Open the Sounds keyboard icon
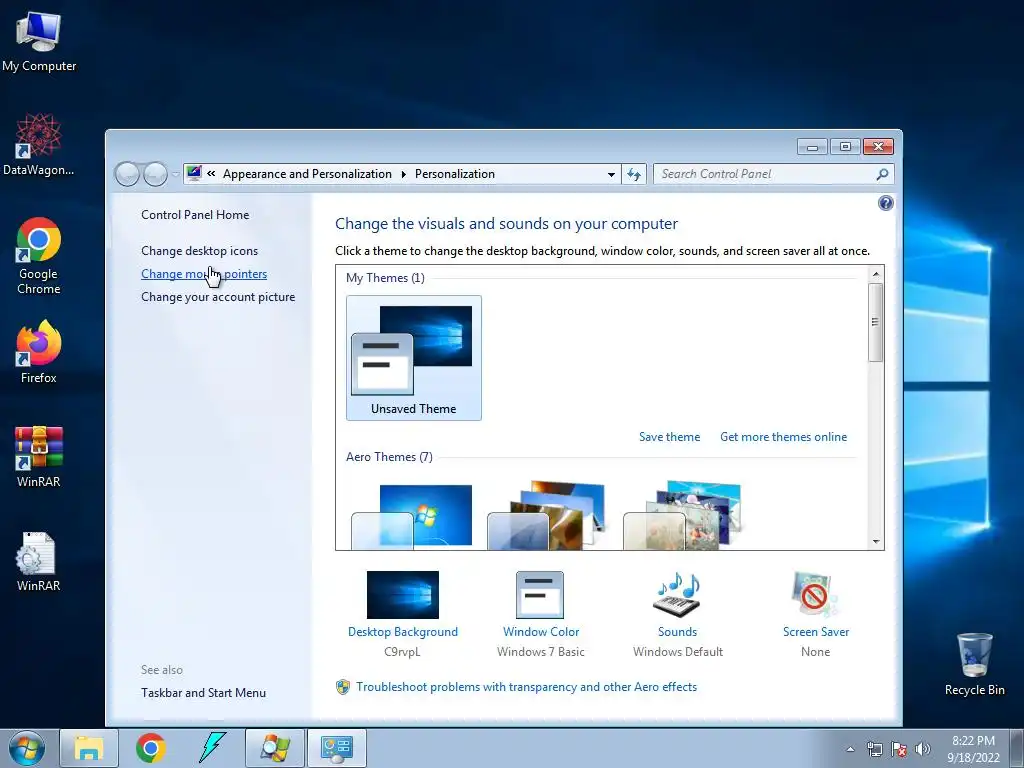The width and height of the screenshot is (1024, 768). click(x=677, y=595)
